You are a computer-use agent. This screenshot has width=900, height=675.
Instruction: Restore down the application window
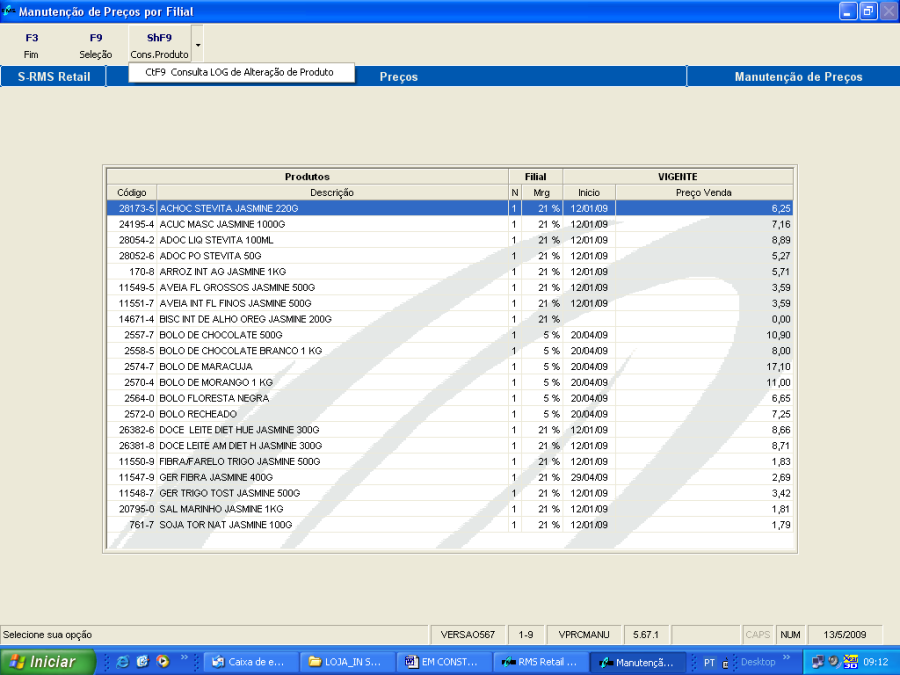click(868, 11)
